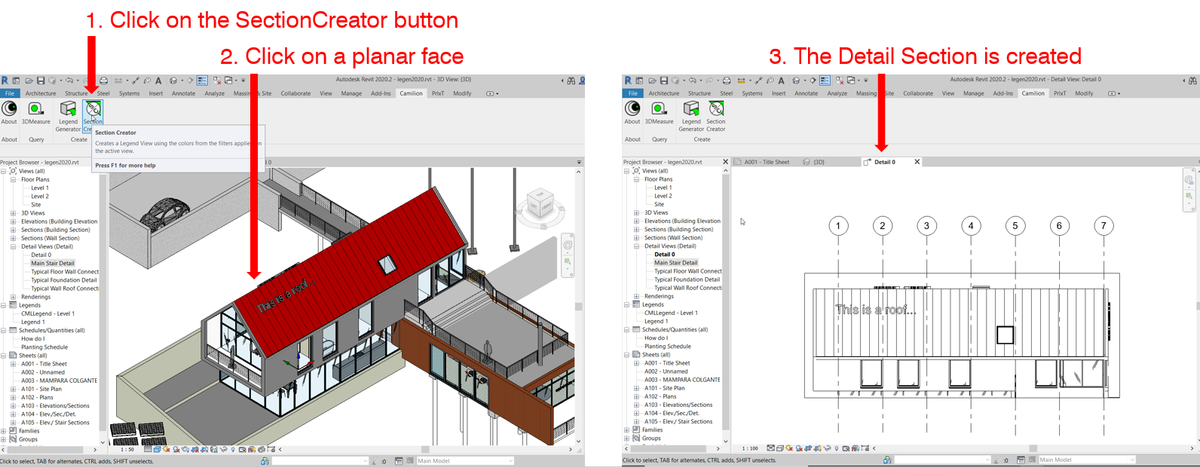Select Text tool A in the 3D View window toolbar

pos(158,80)
